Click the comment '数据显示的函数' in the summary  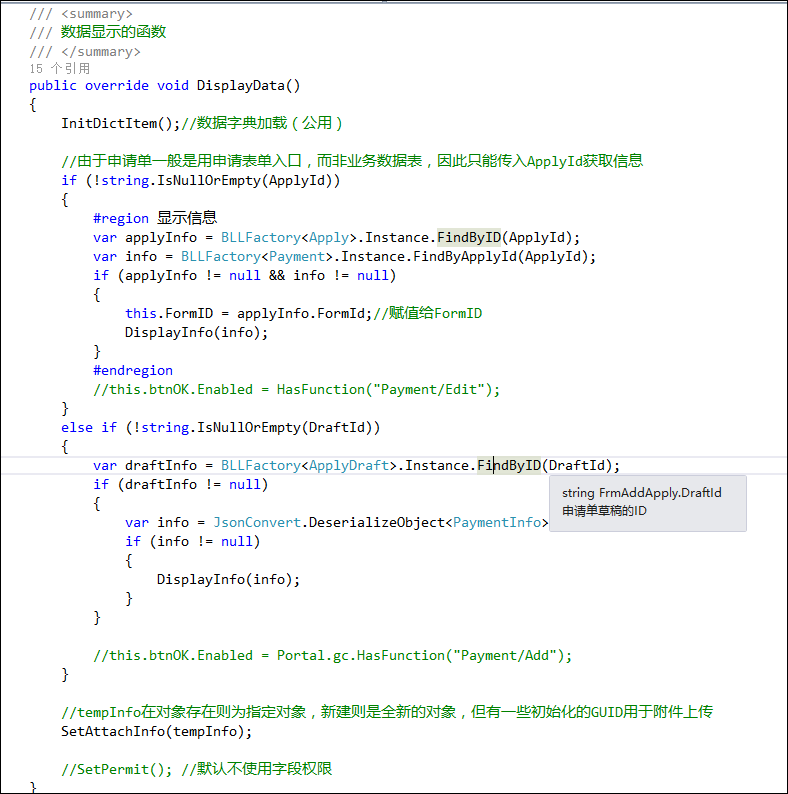tap(113, 32)
